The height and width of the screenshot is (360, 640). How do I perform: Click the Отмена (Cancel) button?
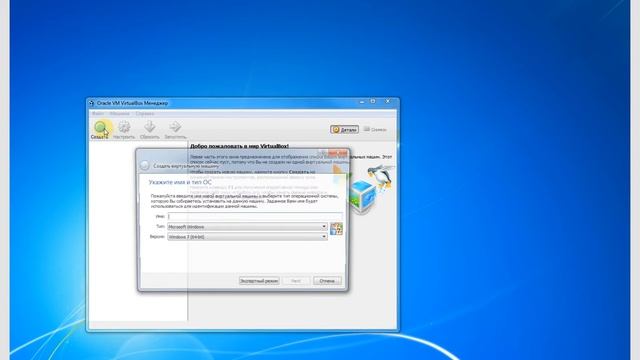click(x=327, y=281)
